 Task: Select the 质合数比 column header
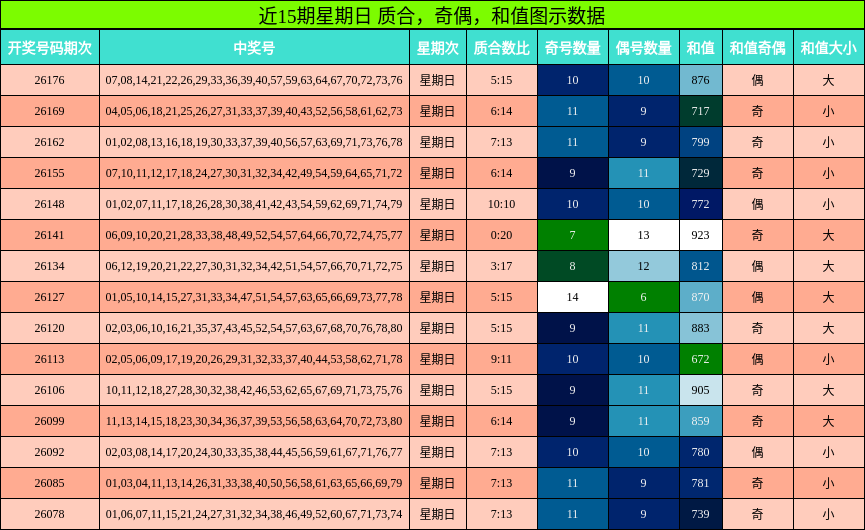click(x=501, y=48)
